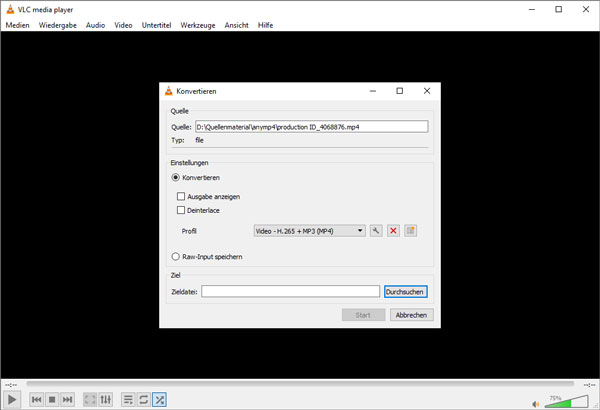Close the Konvertieren dialog
Image resolution: width=600 pixels, height=410 pixels.
(x=427, y=91)
